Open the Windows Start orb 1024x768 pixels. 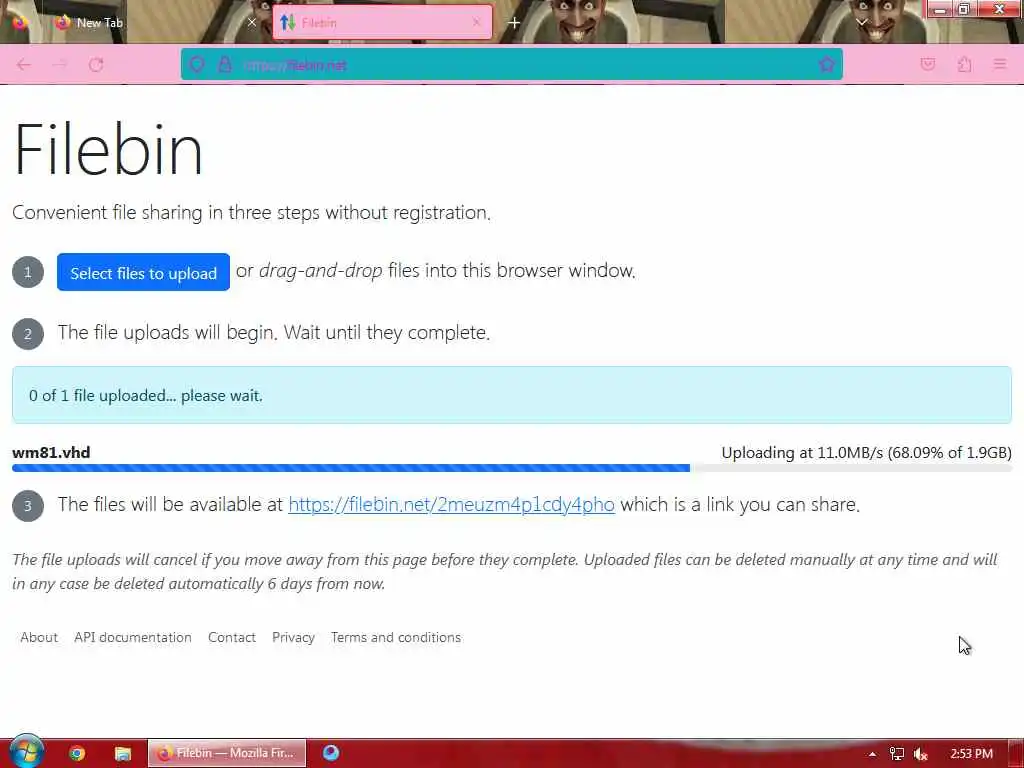(26, 752)
